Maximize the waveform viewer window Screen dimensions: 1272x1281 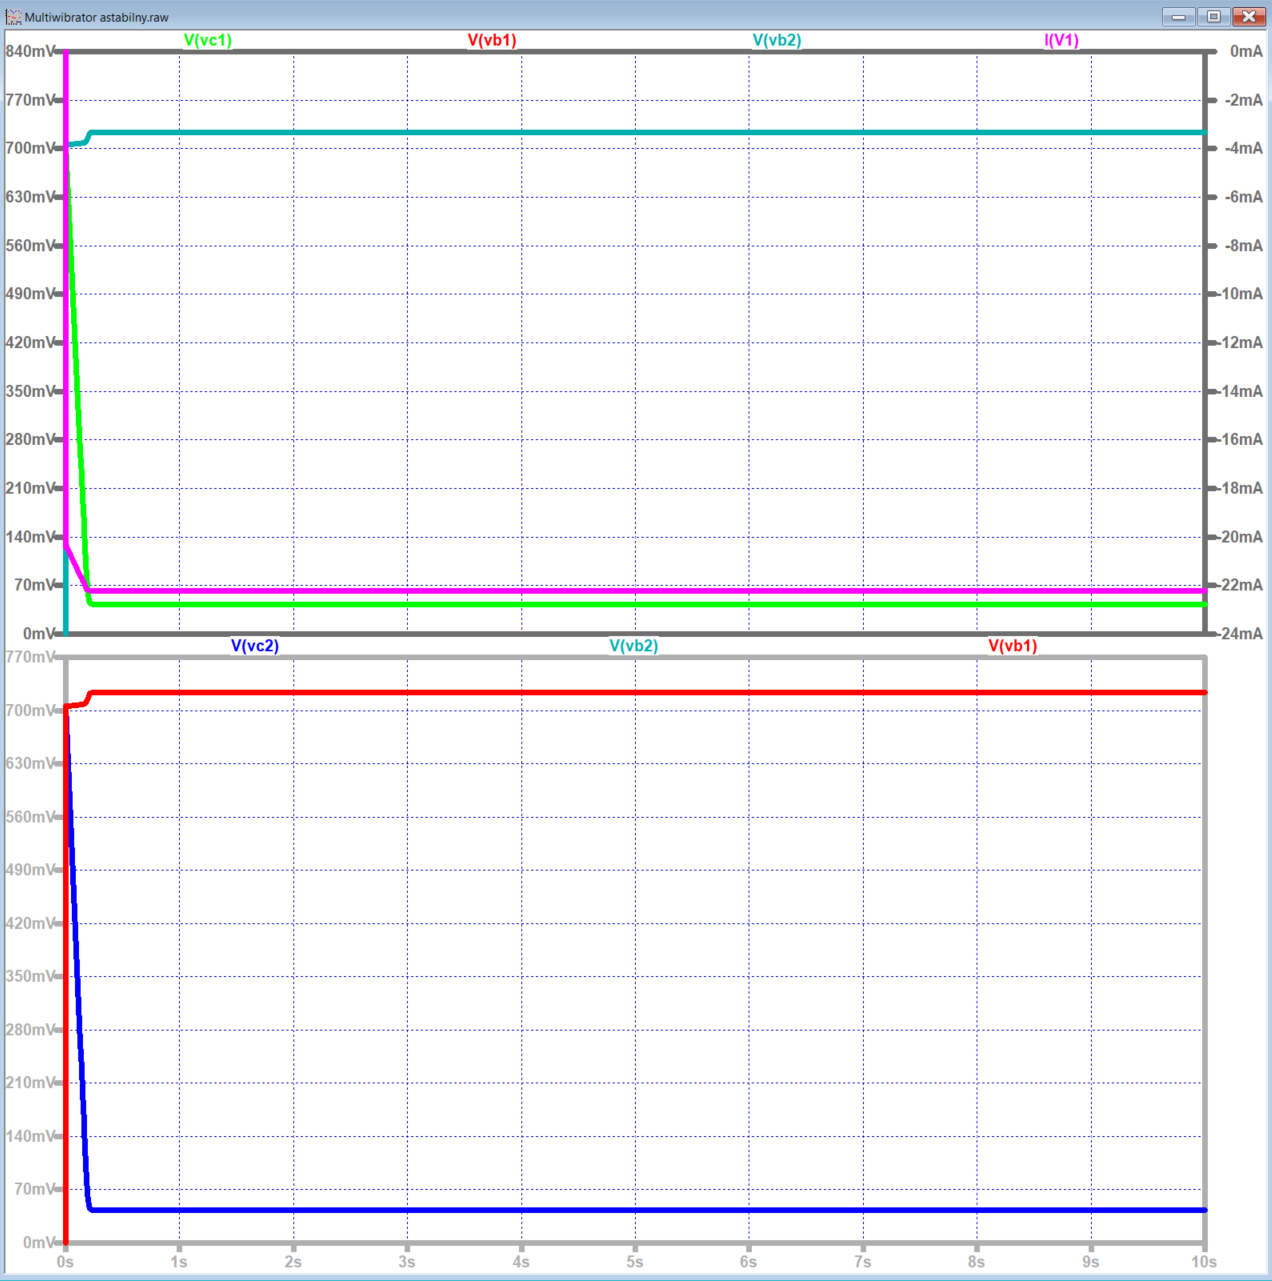coord(1213,16)
